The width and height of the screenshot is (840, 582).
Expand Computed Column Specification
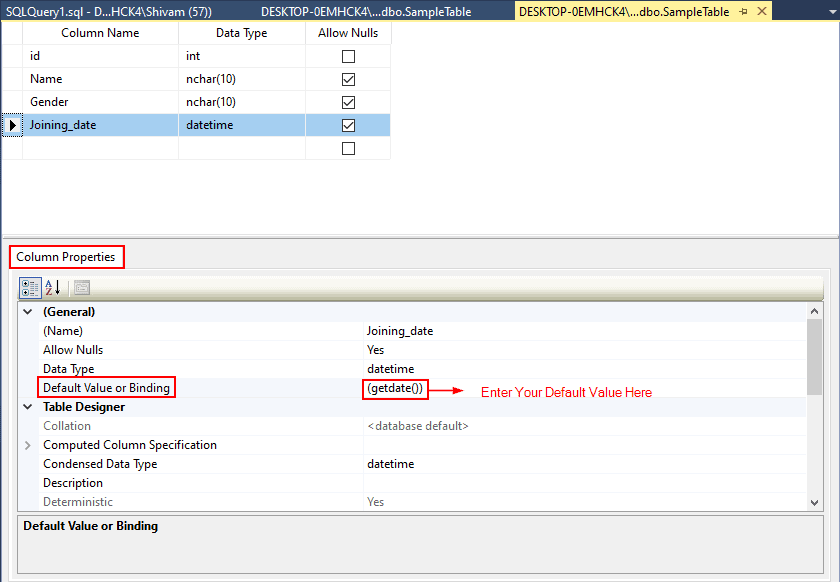(27, 444)
